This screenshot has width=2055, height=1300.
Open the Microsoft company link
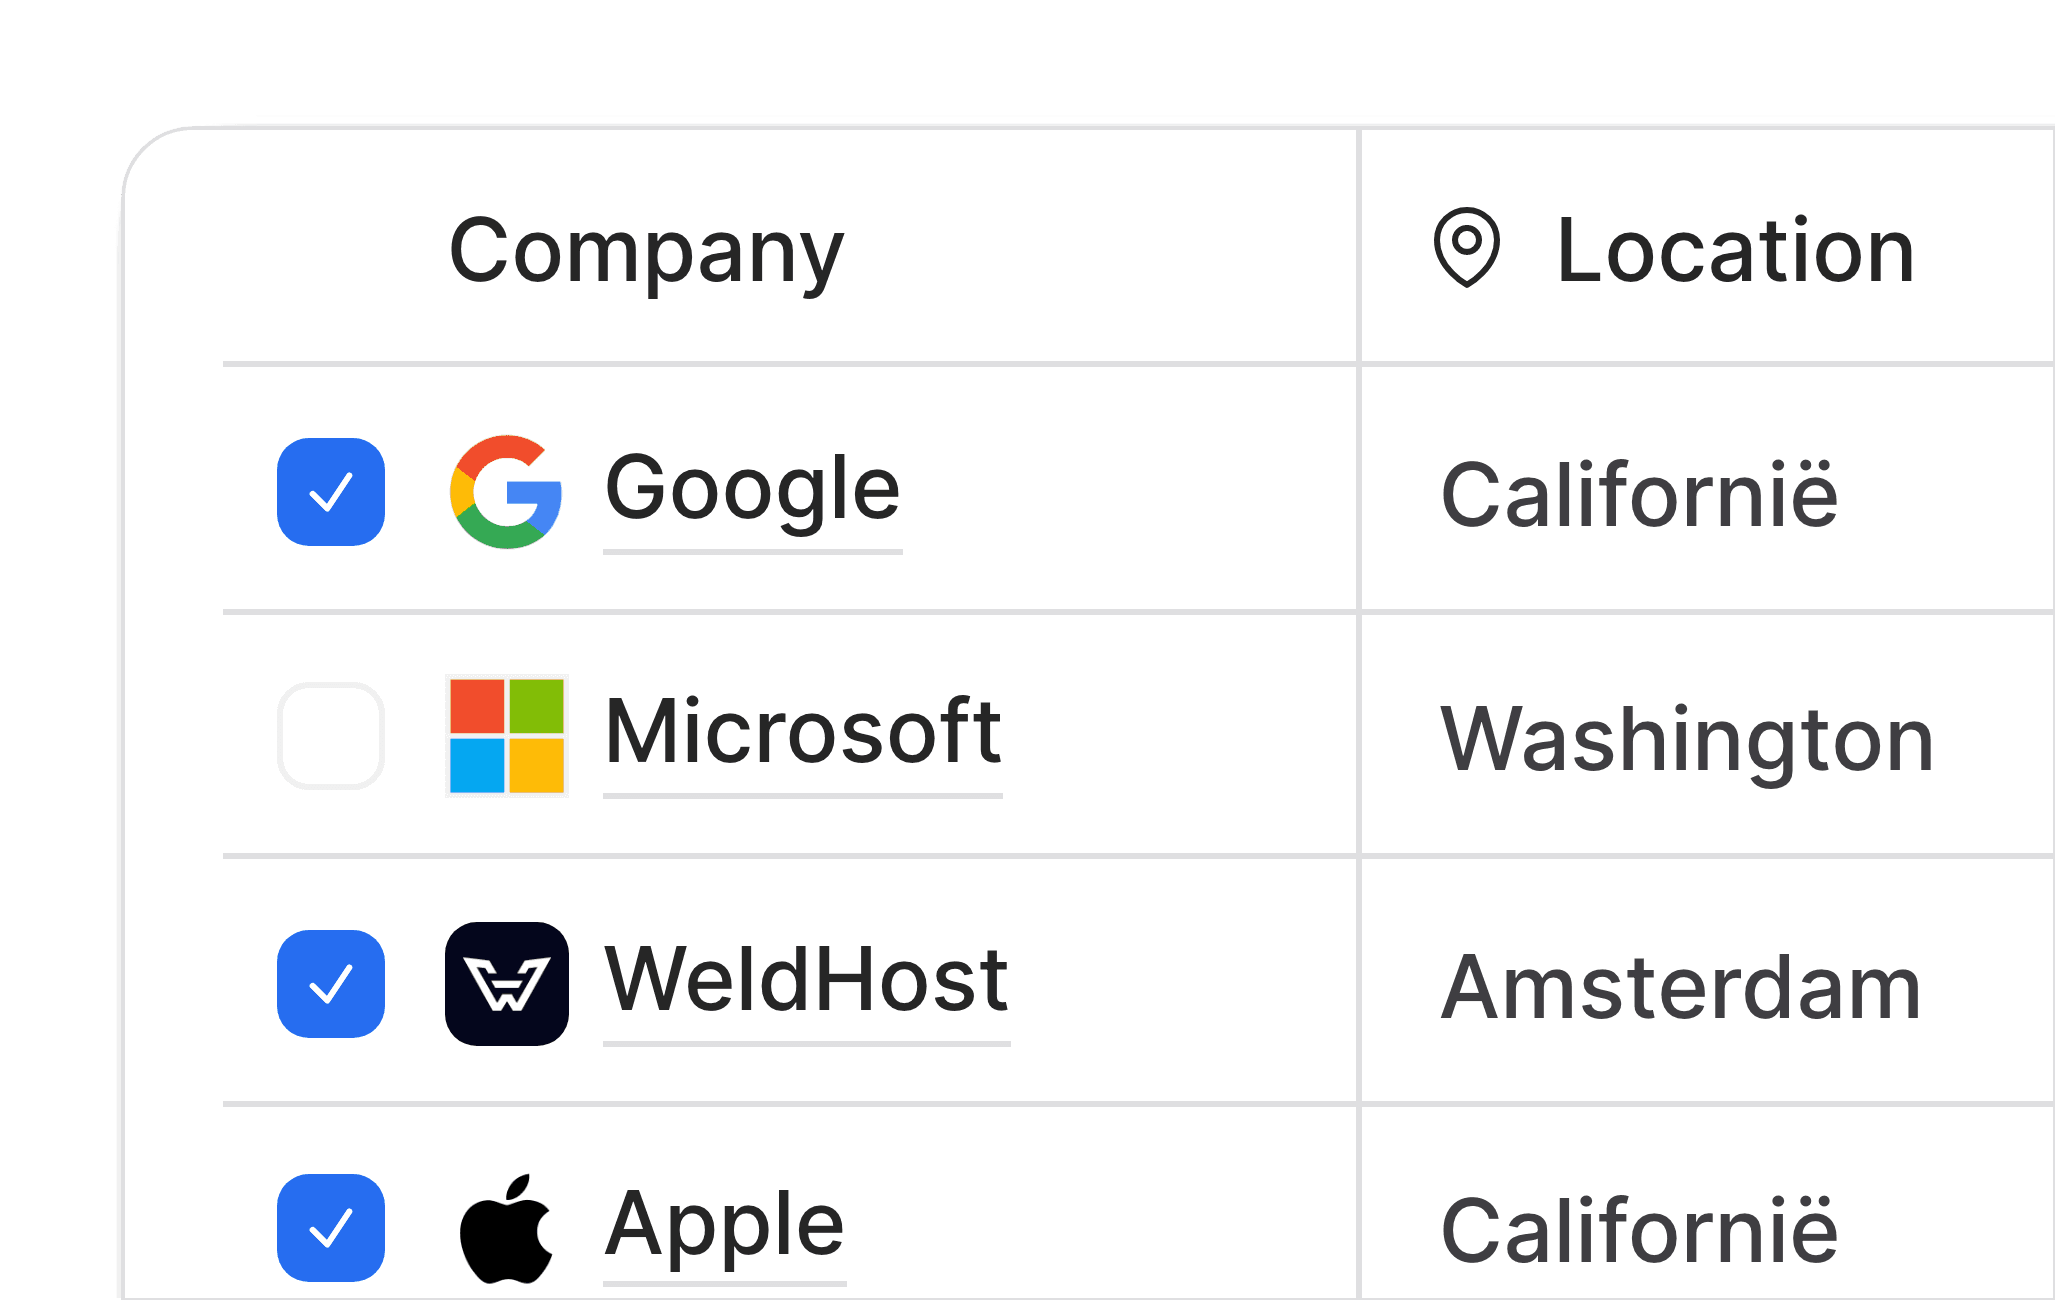803,736
